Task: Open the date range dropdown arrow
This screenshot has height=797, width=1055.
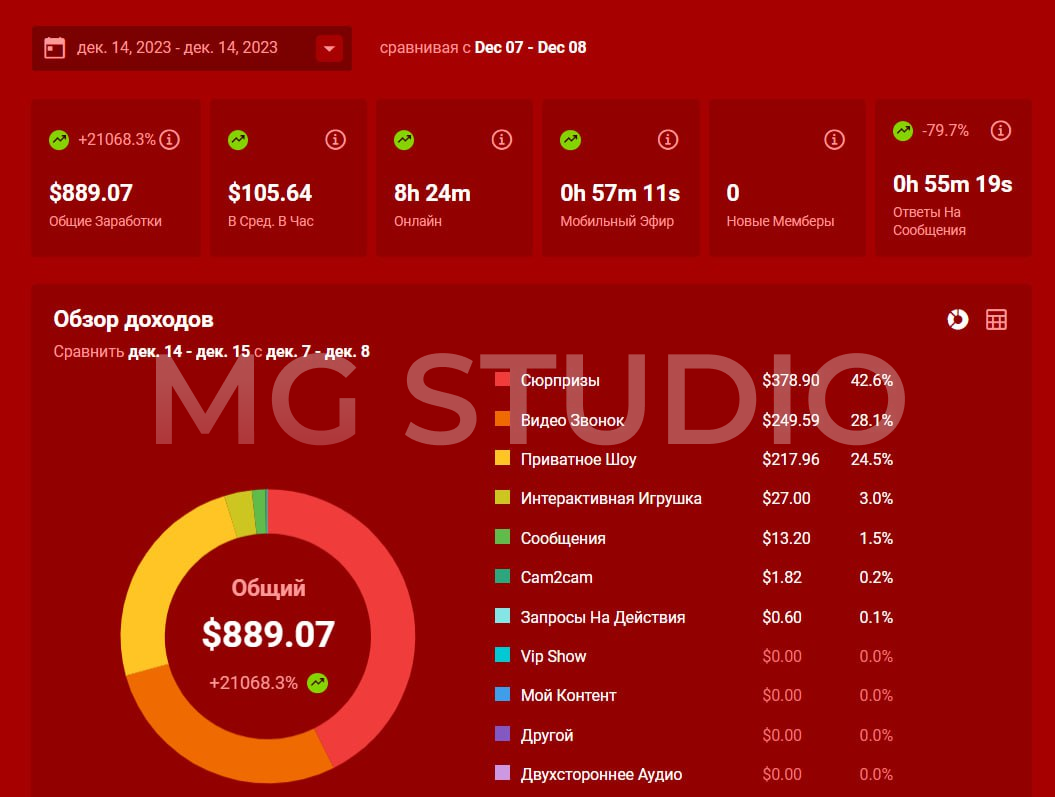Action: 329,48
